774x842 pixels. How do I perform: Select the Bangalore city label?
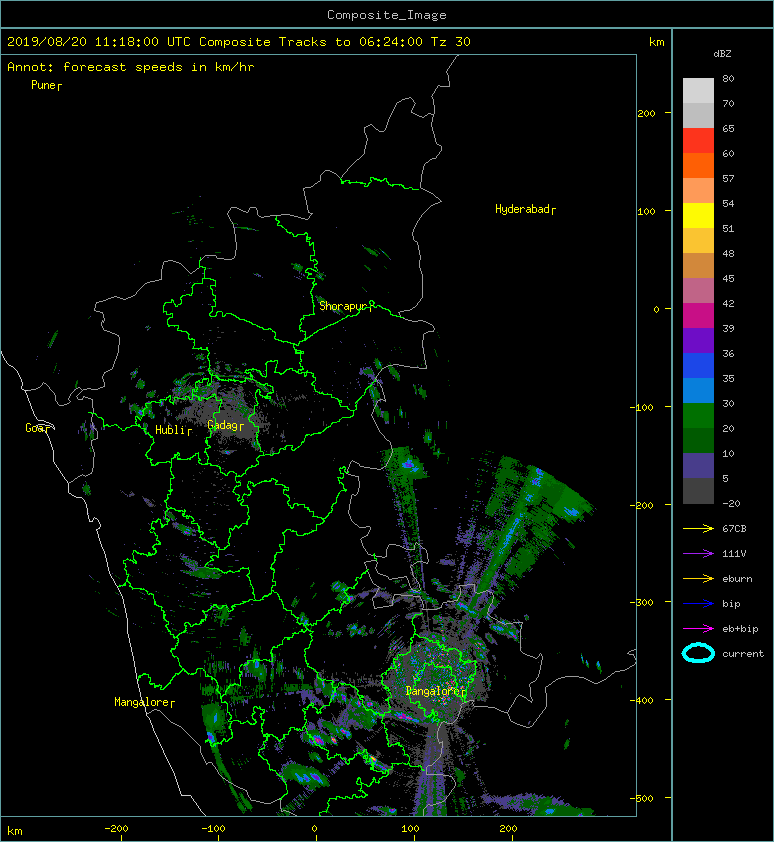pos(433,691)
